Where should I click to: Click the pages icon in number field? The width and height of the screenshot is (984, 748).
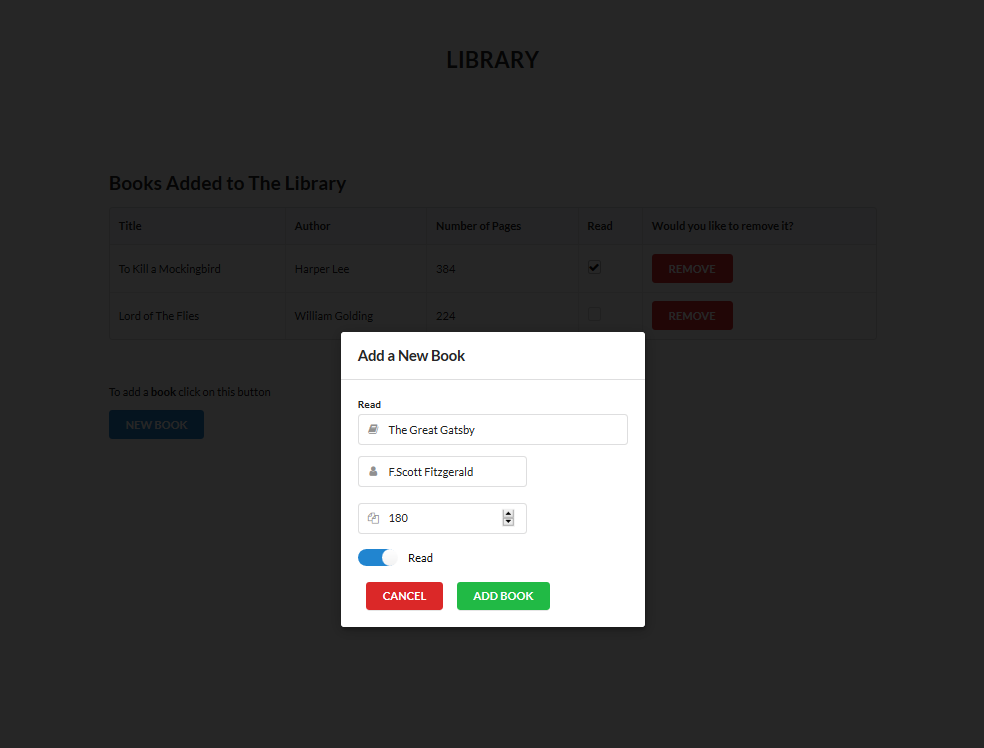(x=373, y=518)
